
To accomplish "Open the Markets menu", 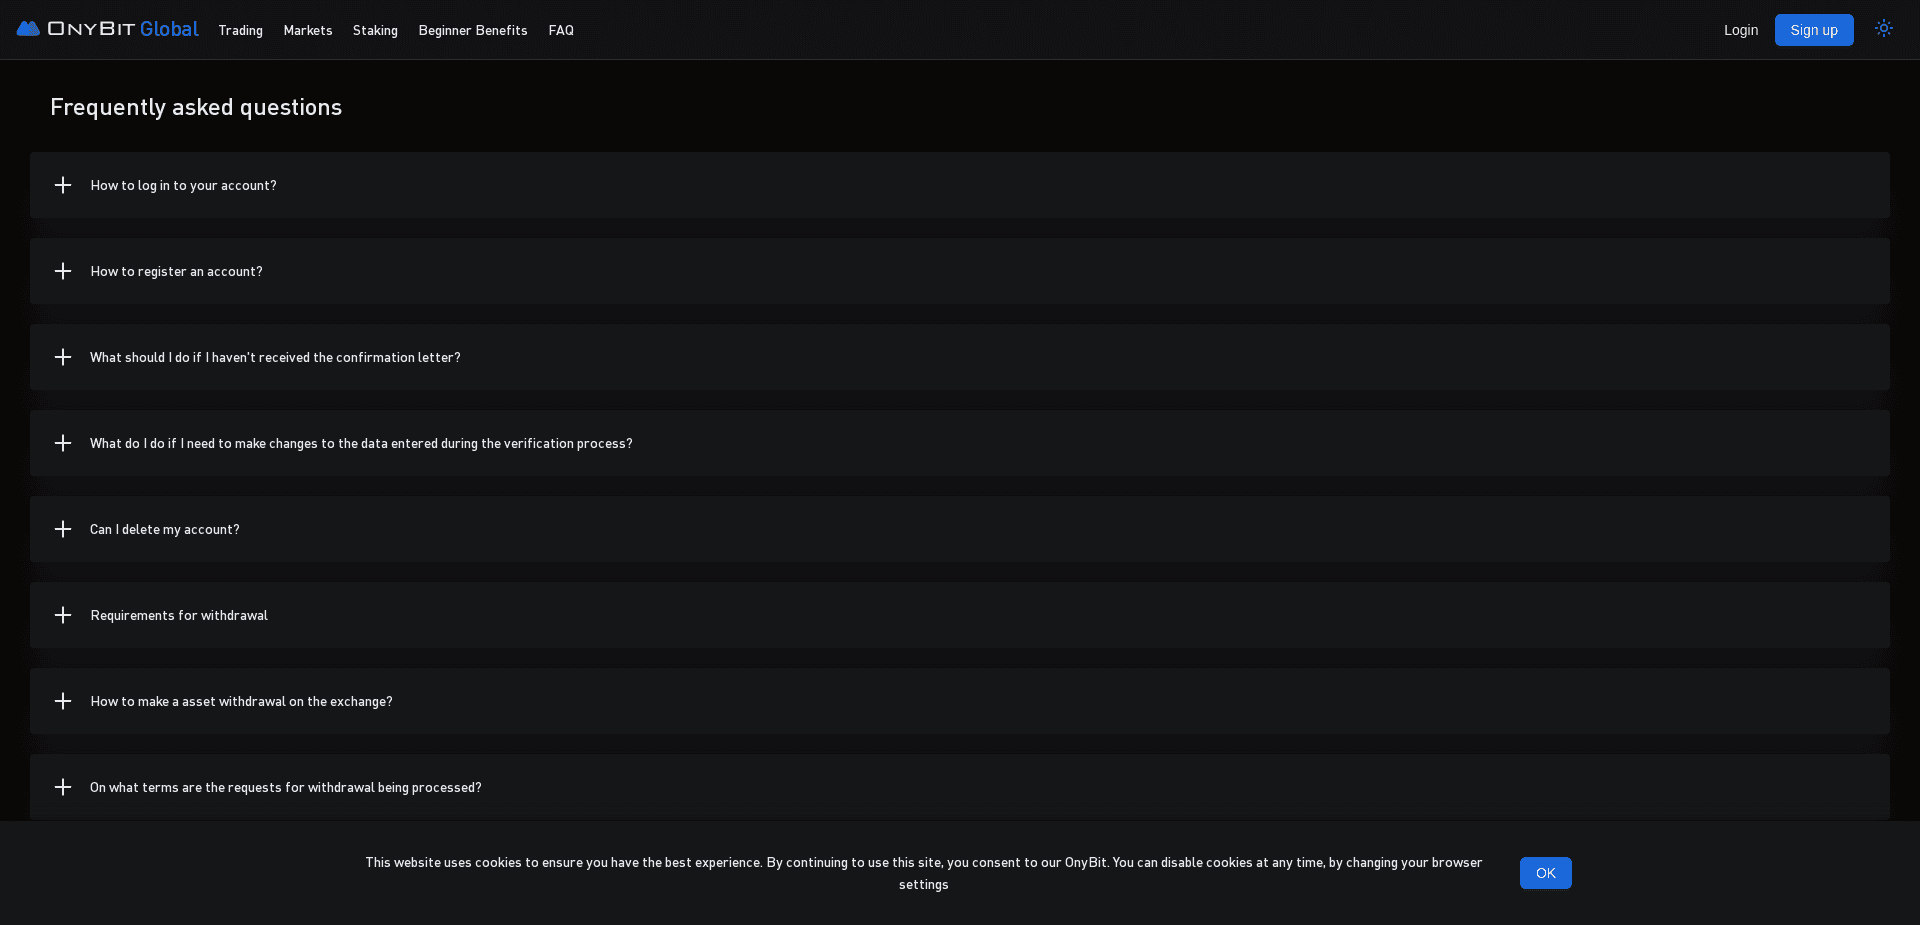I will (307, 30).
